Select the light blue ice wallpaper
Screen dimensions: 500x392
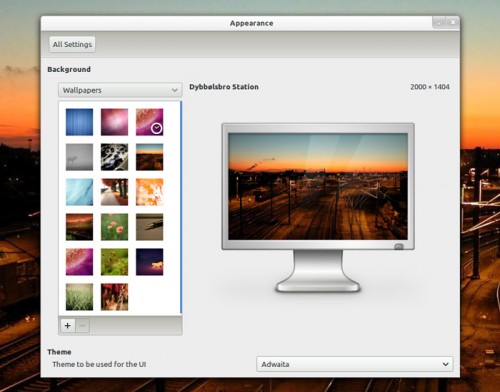tap(79, 192)
